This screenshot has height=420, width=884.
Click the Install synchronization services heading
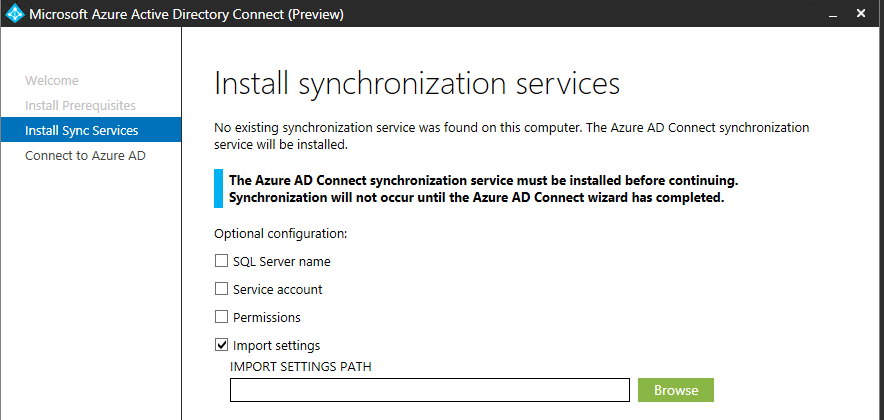point(417,82)
